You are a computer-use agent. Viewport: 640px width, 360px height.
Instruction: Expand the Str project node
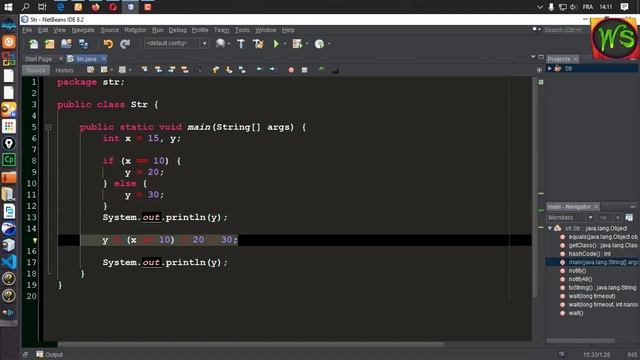[550, 69]
